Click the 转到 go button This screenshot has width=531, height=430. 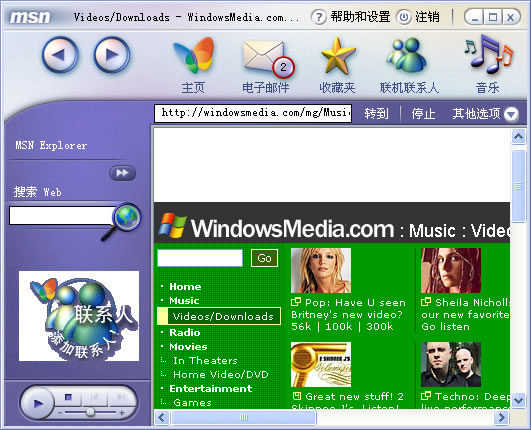pyautogui.click(x=376, y=114)
